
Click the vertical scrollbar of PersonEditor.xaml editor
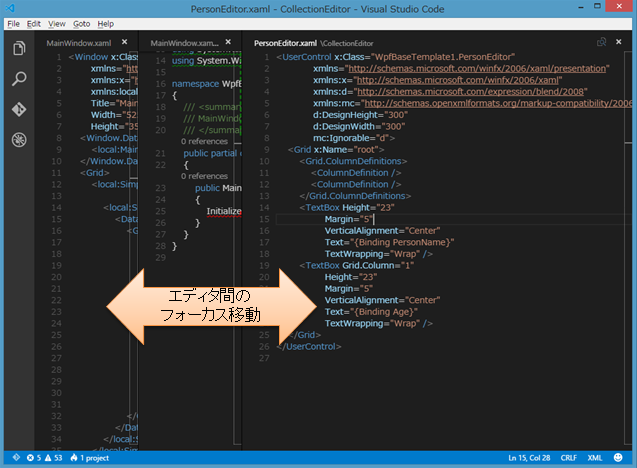point(628,248)
